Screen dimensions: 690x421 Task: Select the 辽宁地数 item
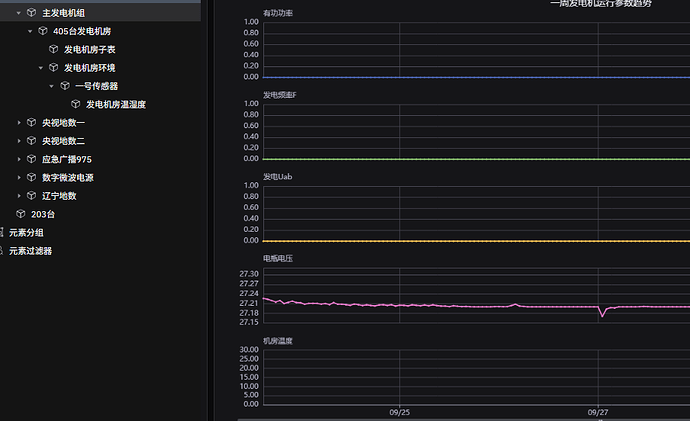59,196
